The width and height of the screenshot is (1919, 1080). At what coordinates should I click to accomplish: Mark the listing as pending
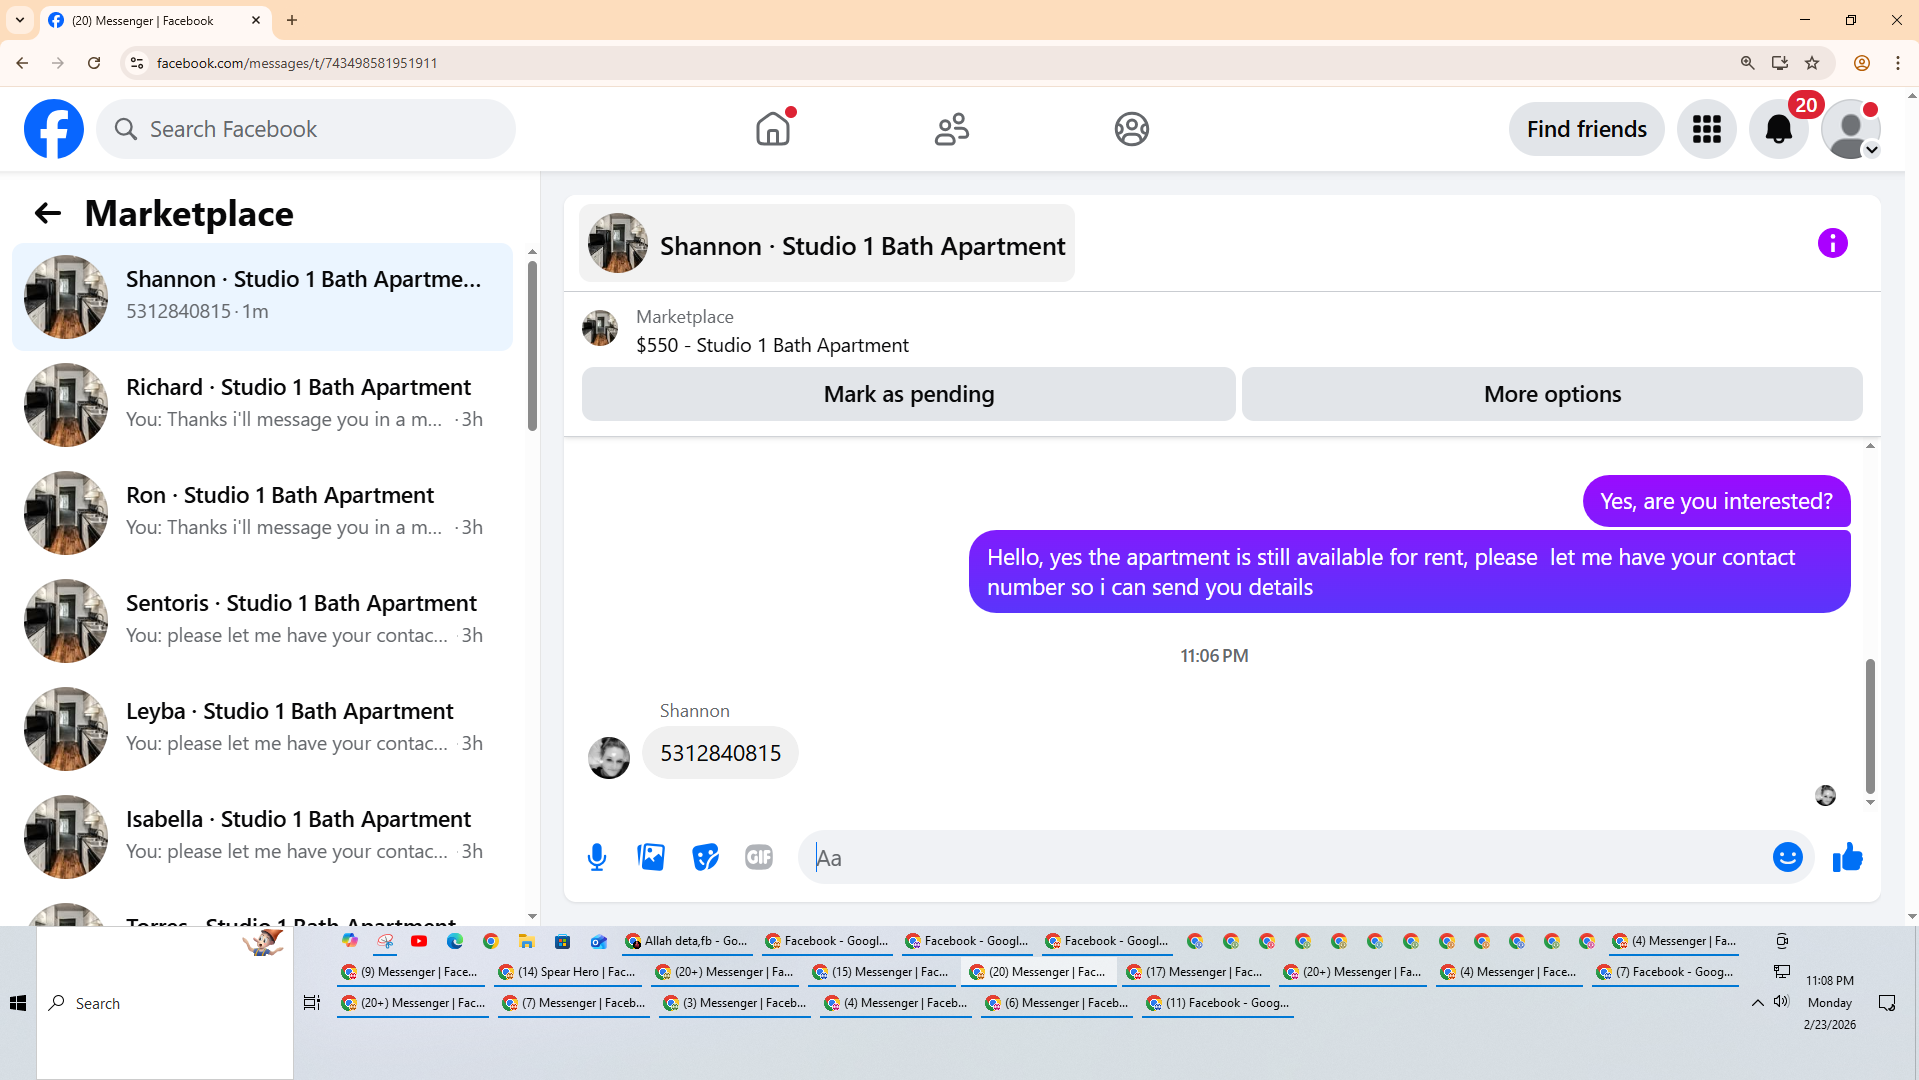click(x=908, y=394)
